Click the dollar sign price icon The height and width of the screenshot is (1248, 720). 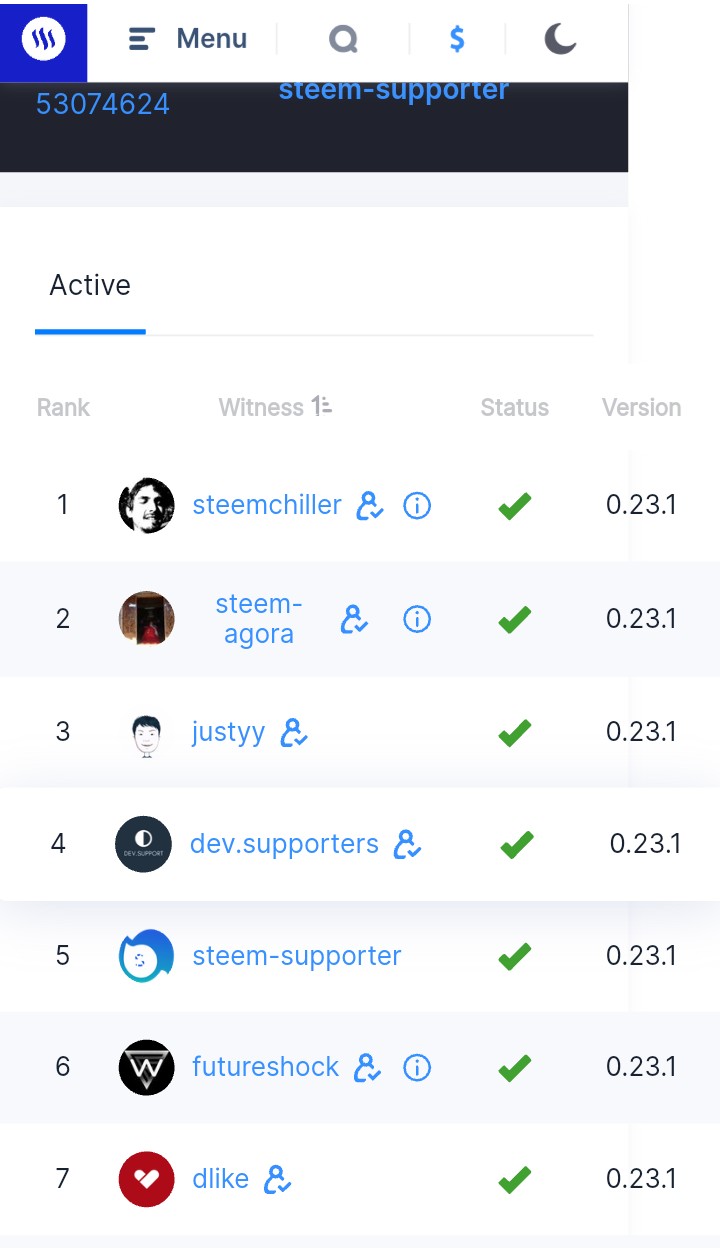coord(457,39)
